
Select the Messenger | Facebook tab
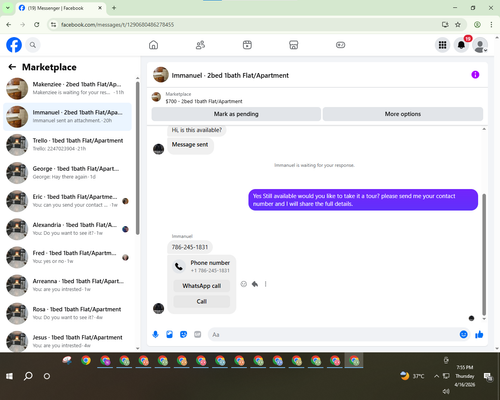[x=60, y=8]
